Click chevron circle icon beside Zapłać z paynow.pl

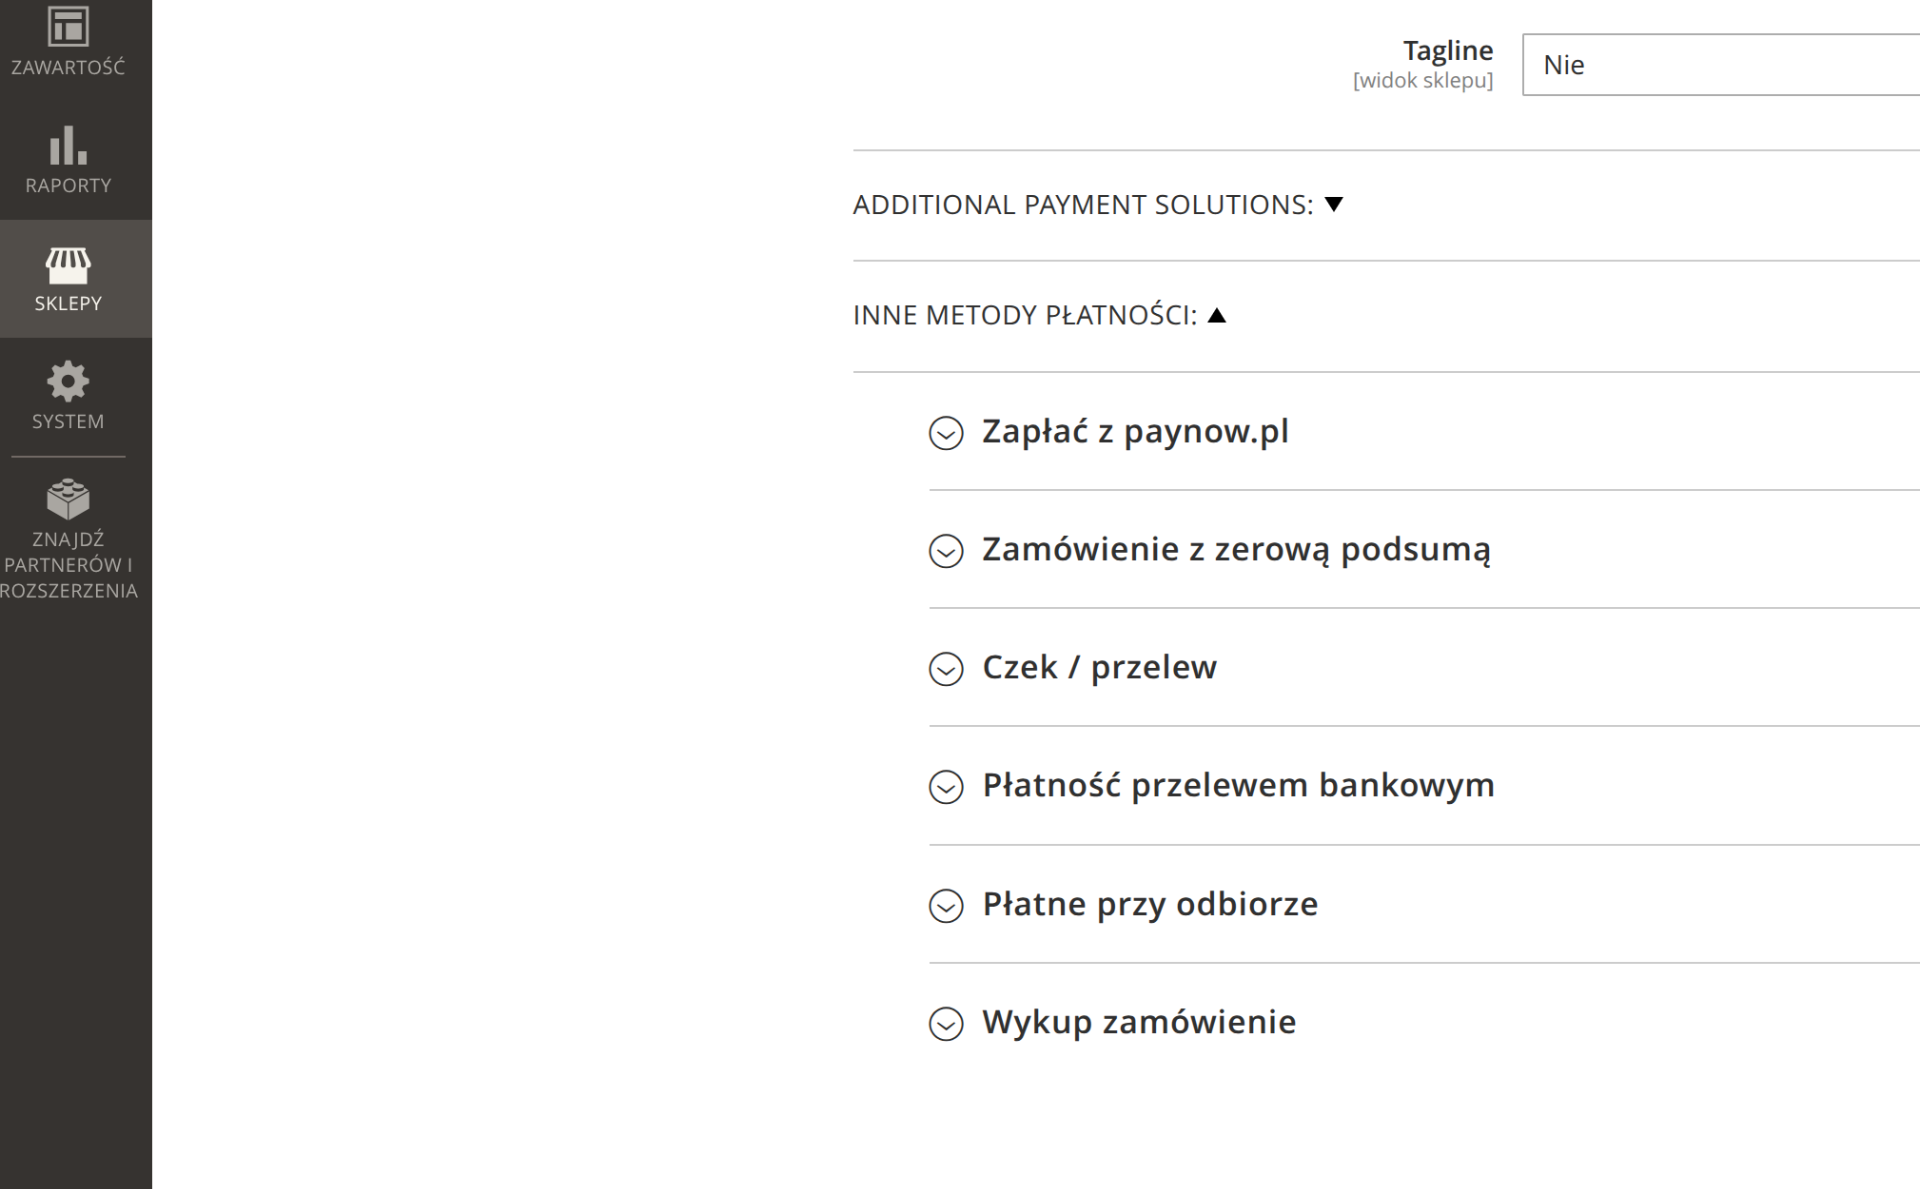click(x=946, y=433)
